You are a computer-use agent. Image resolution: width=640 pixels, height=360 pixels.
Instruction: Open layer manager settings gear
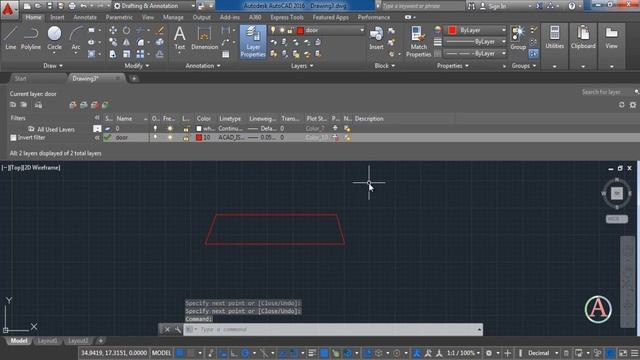pyautogui.click(x=633, y=105)
